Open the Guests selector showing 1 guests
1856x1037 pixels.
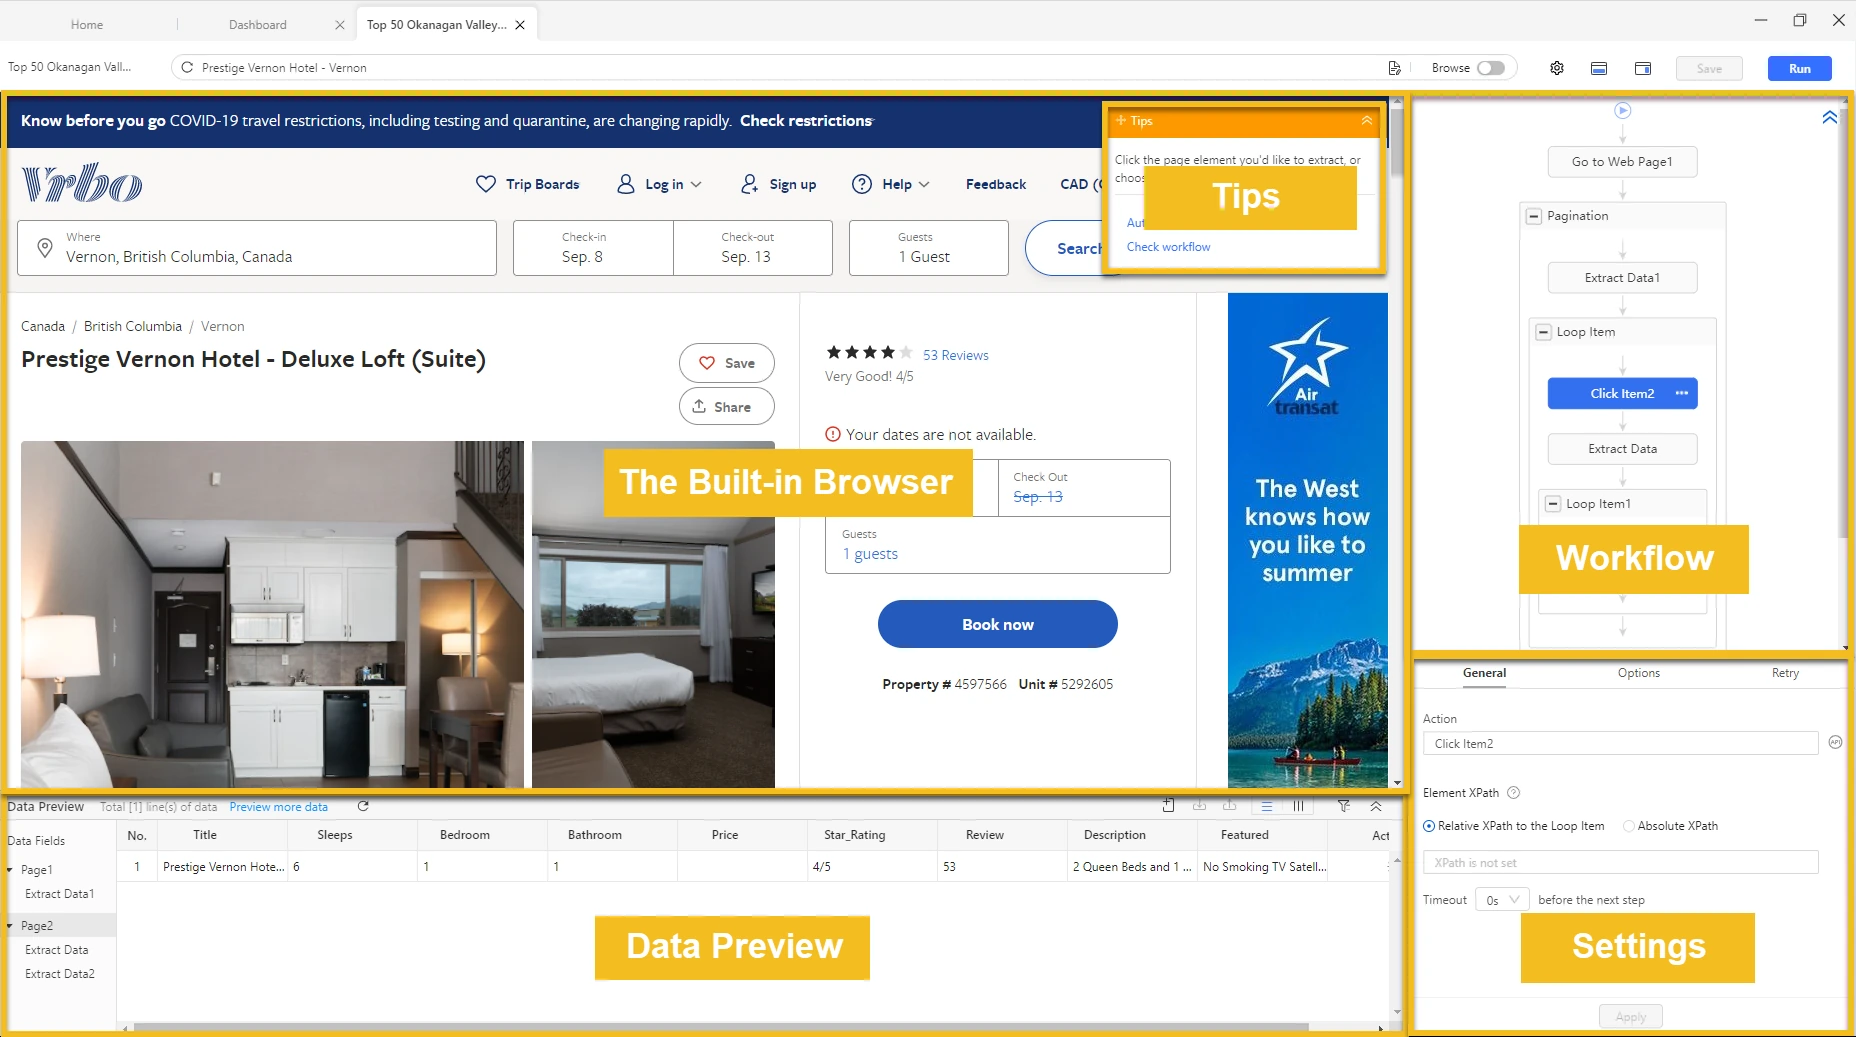tap(997, 545)
